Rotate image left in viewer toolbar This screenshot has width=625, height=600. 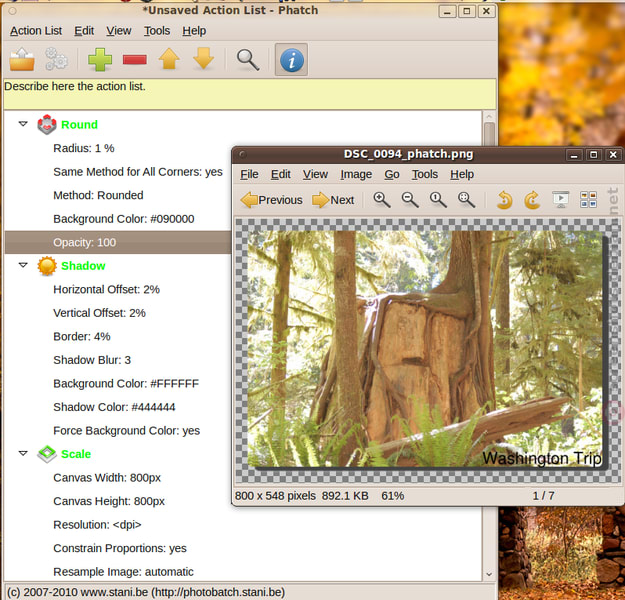[x=505, y=200]
